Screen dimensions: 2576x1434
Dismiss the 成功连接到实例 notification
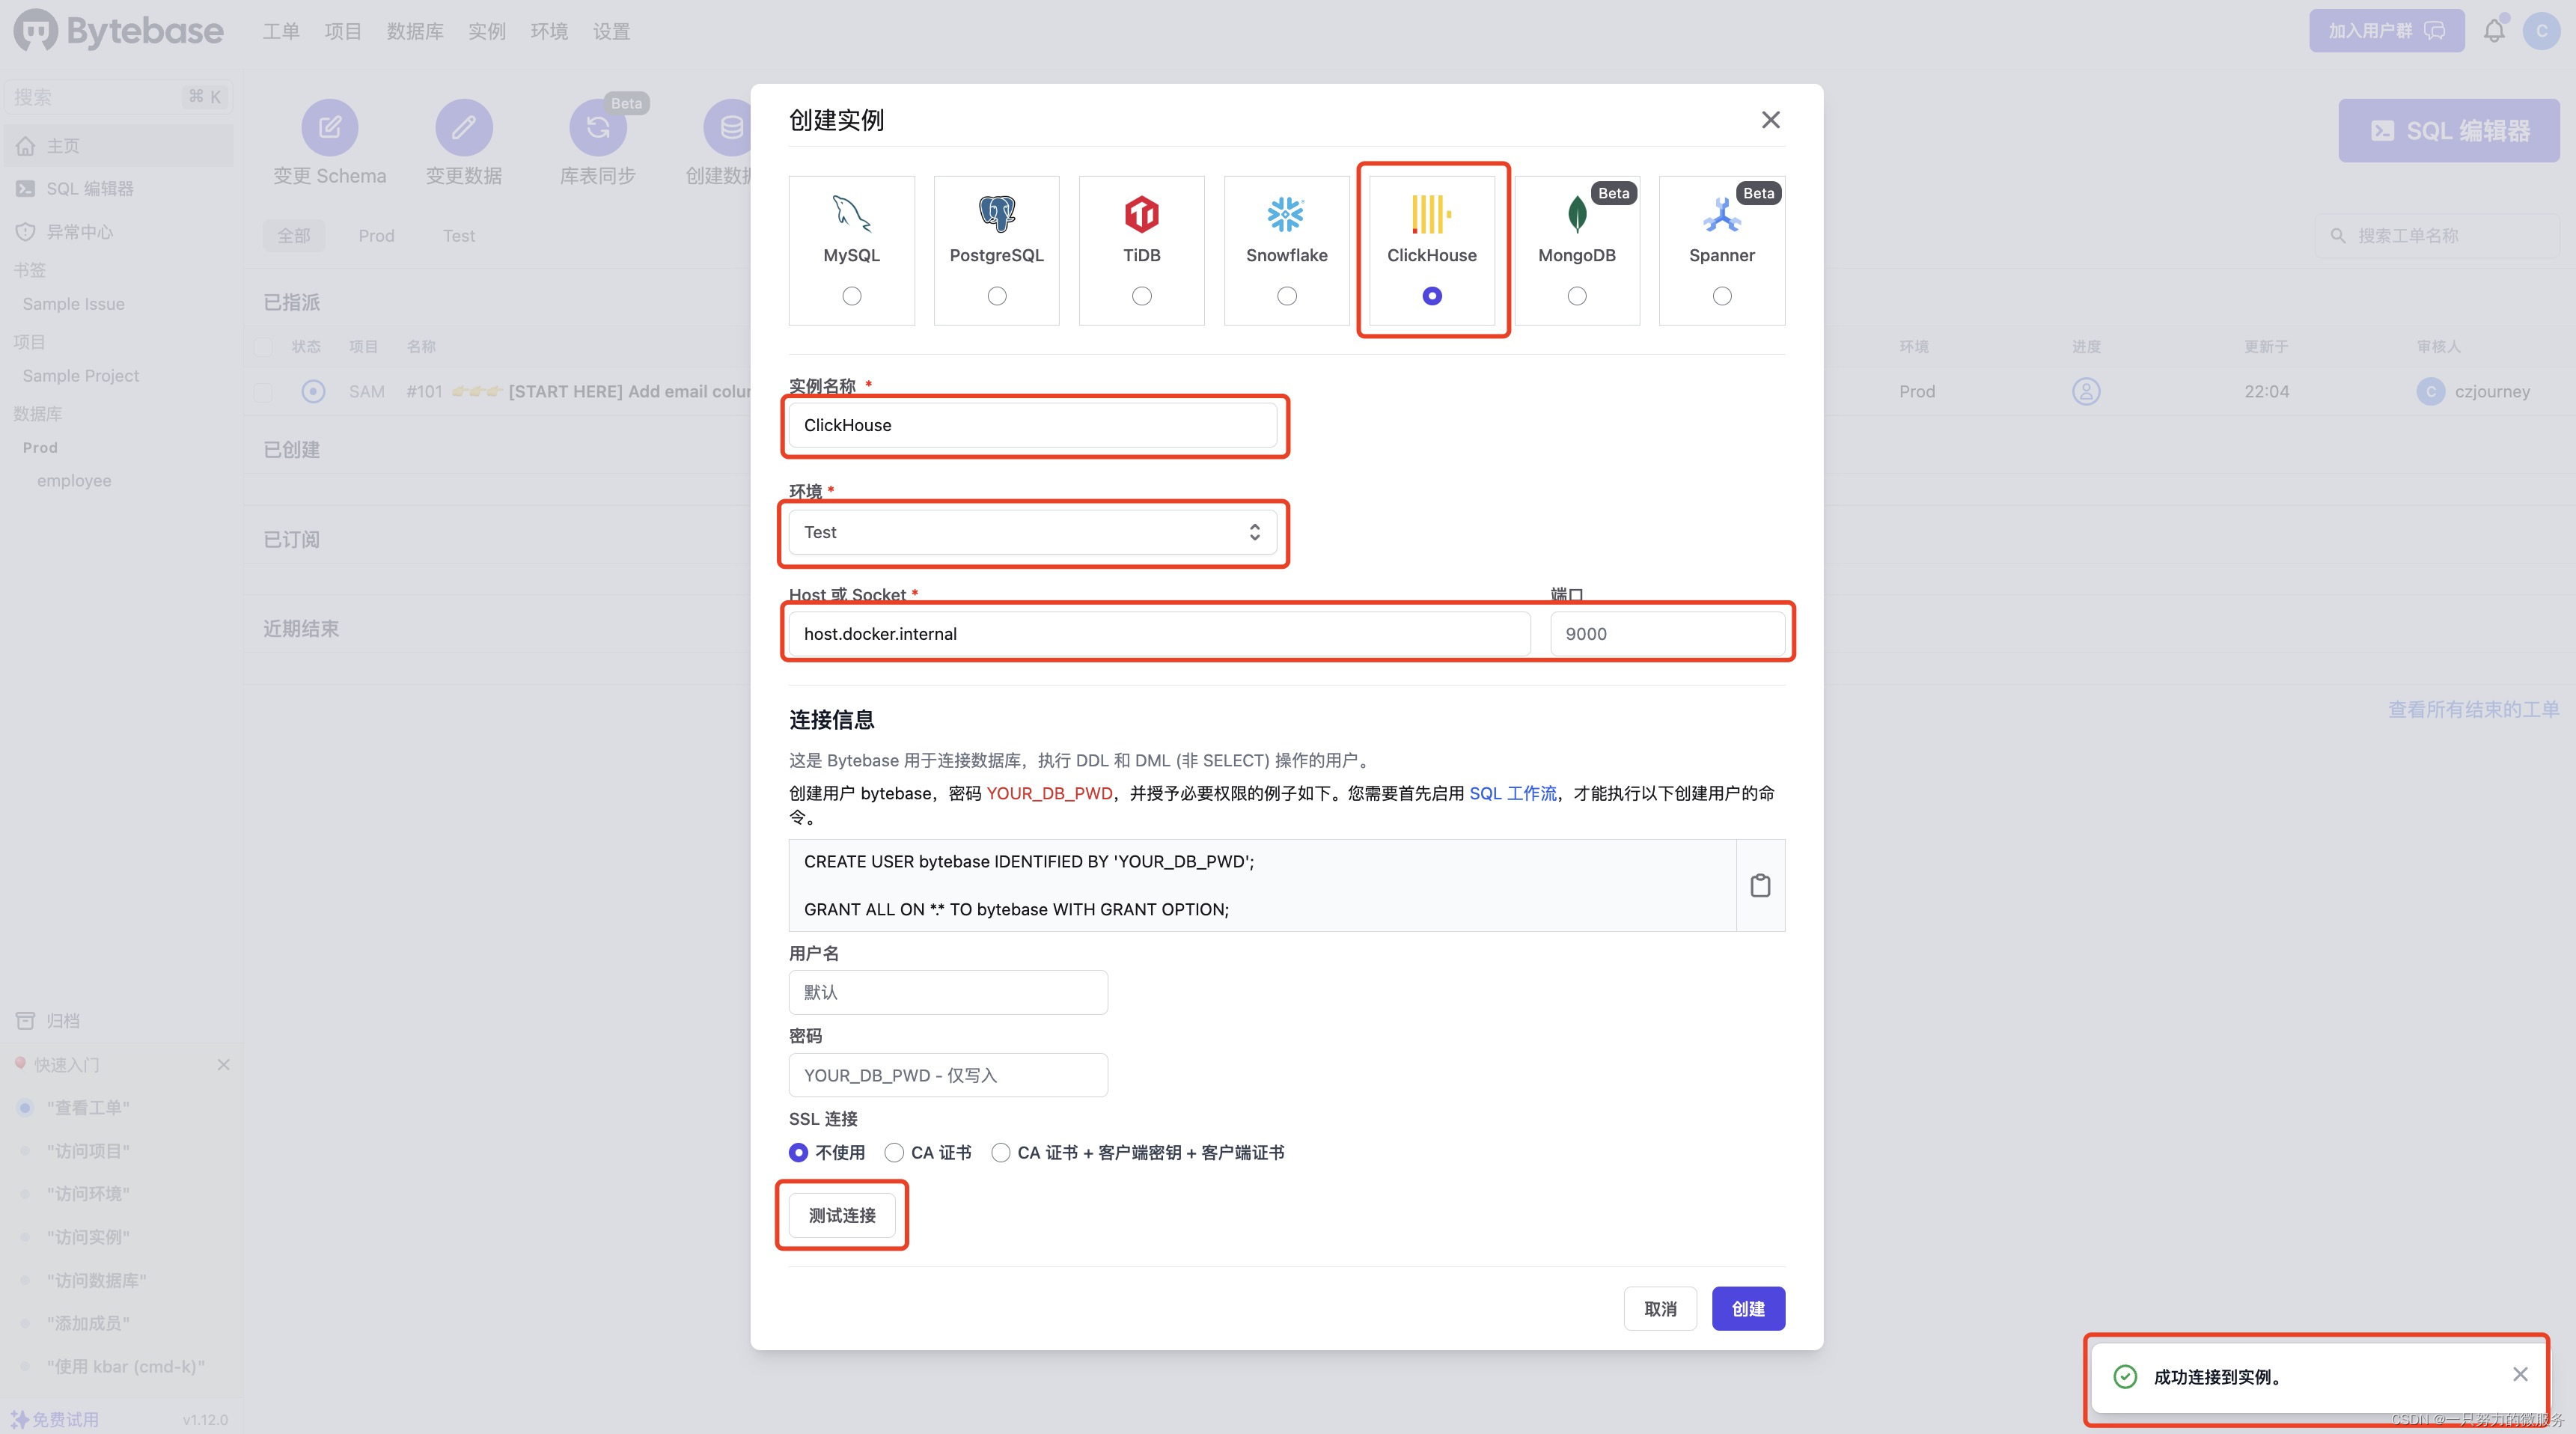point(2520,1374)
